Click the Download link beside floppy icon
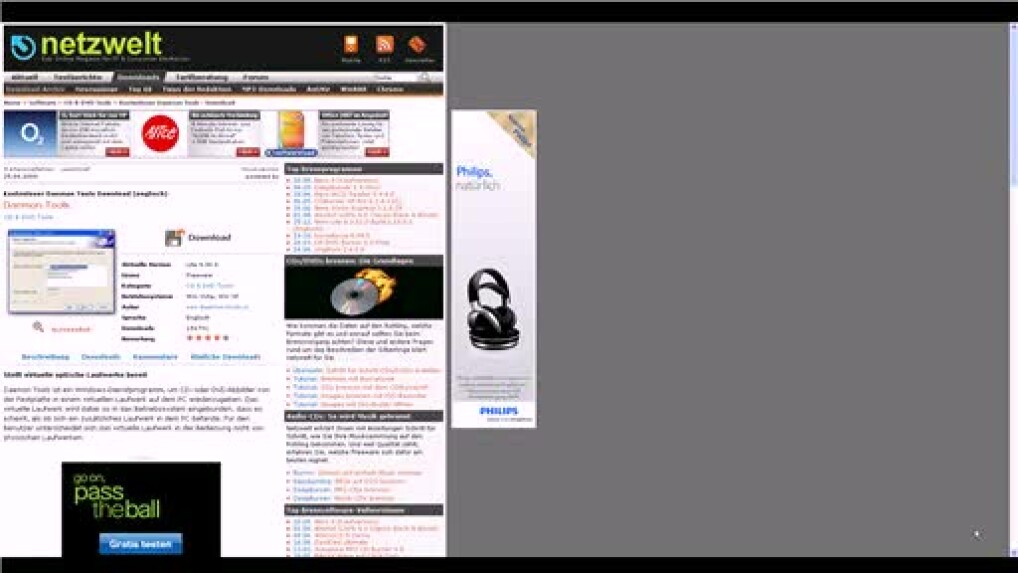 coord(209,238)
